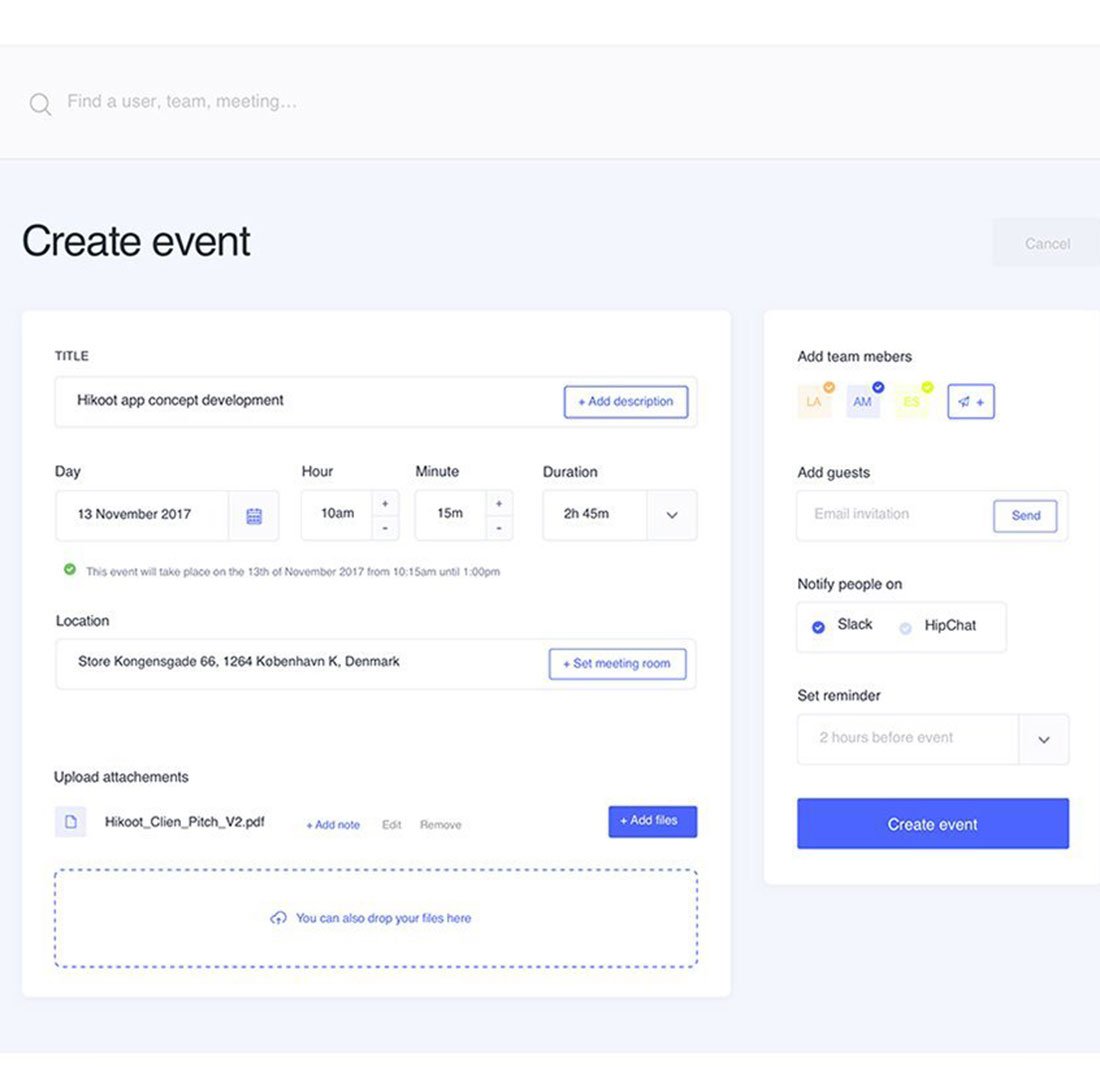
Task: Increase the Hour value with plus
Action: 385,503
